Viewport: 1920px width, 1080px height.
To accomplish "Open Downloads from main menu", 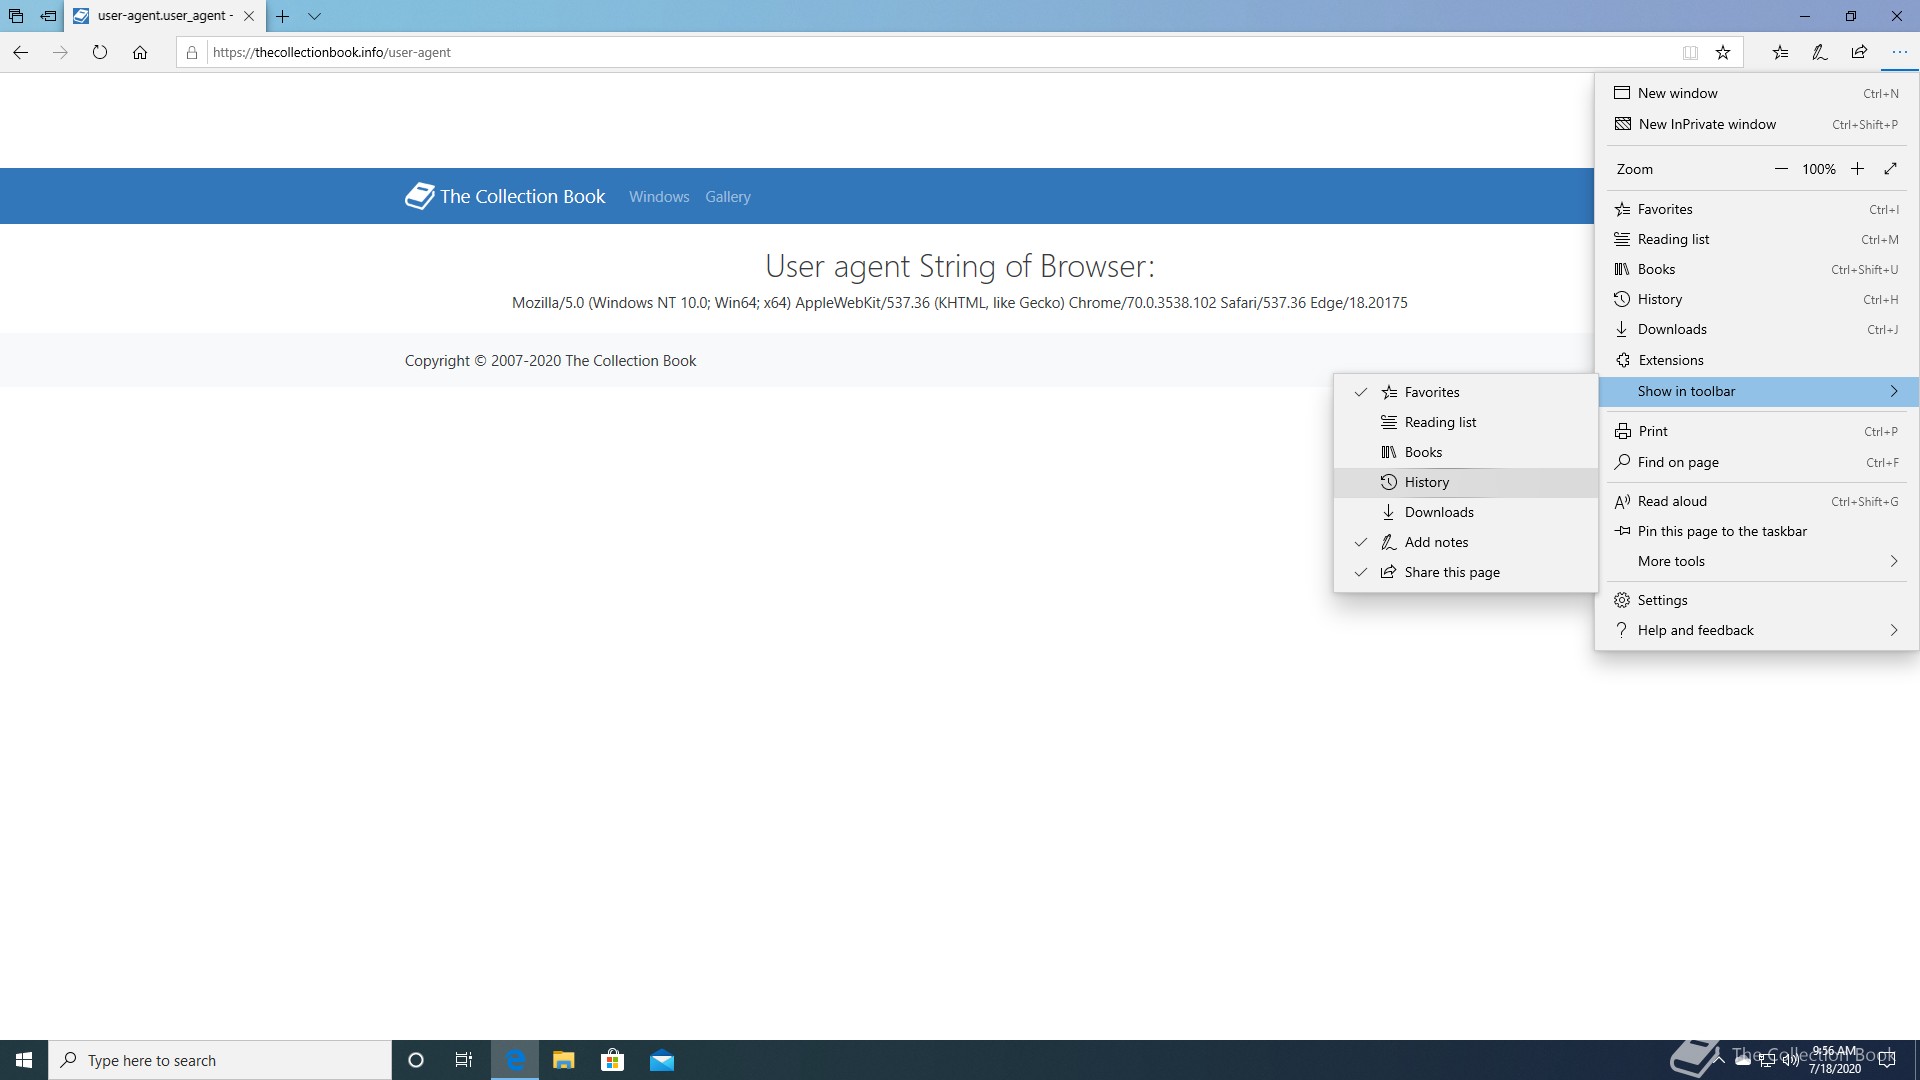I will pyautogui.click(x=1757, y=329).
